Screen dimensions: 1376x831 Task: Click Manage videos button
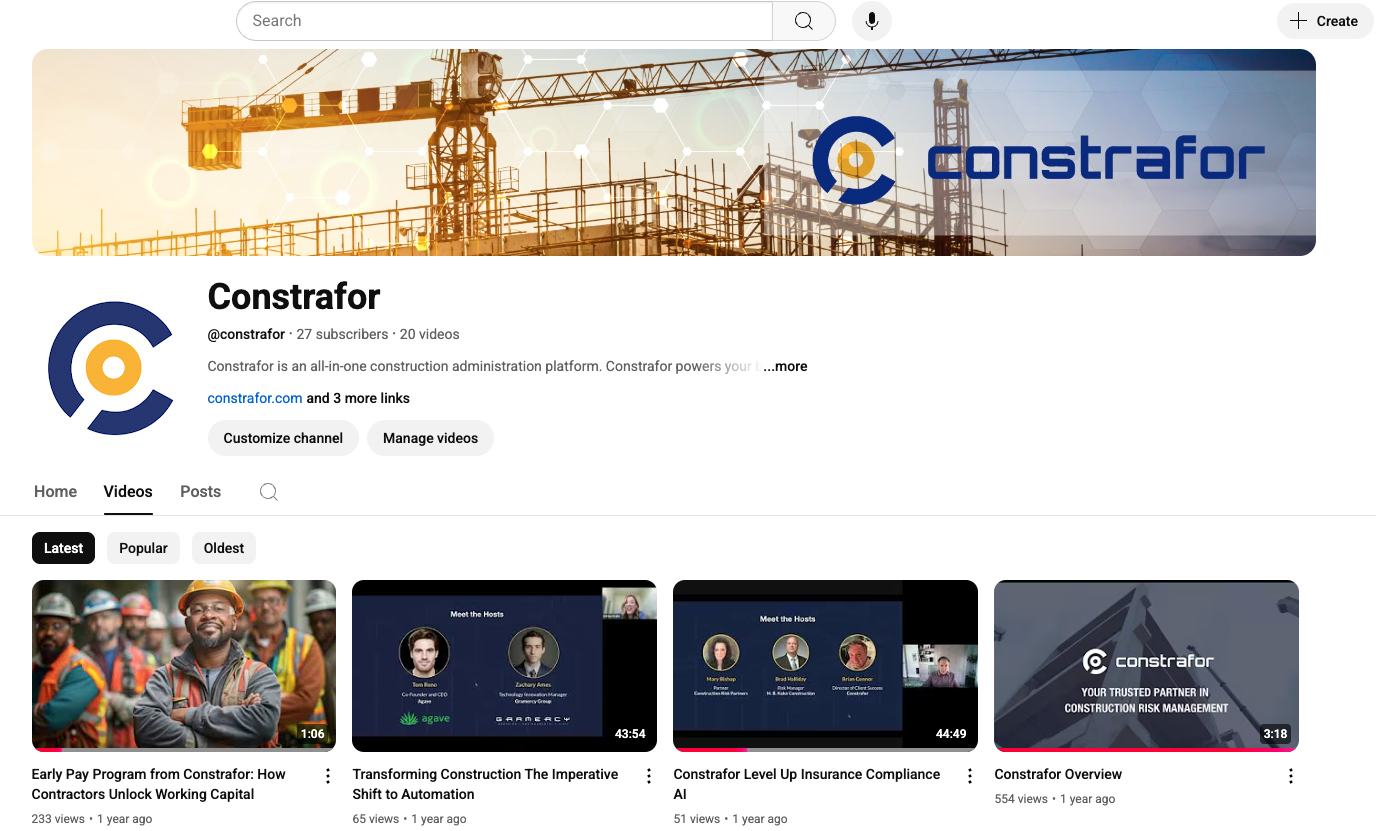click(x=430, y=438)
